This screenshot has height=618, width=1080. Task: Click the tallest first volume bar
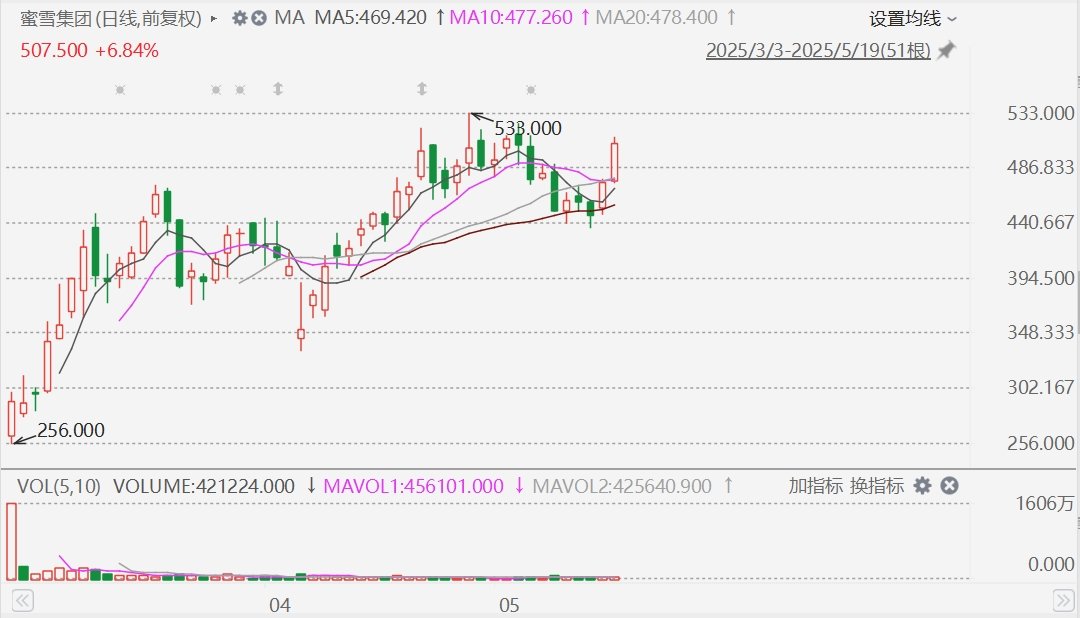click(x=11, y=542)
